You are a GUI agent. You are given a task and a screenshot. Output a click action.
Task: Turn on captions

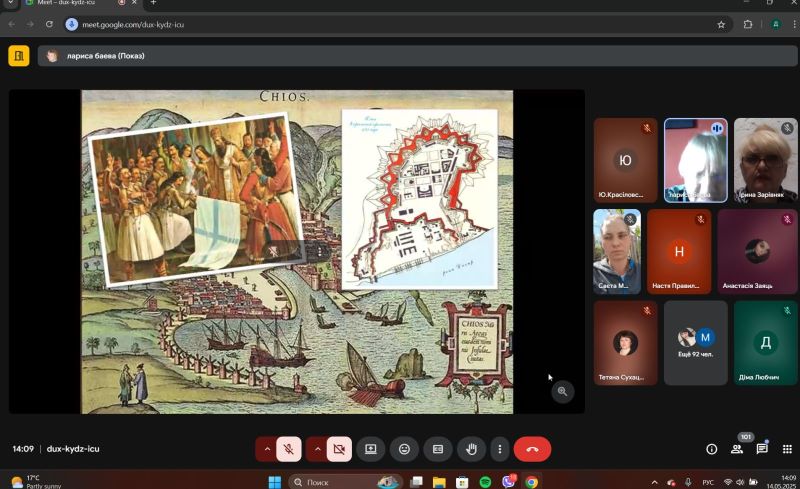coord(438,449)
